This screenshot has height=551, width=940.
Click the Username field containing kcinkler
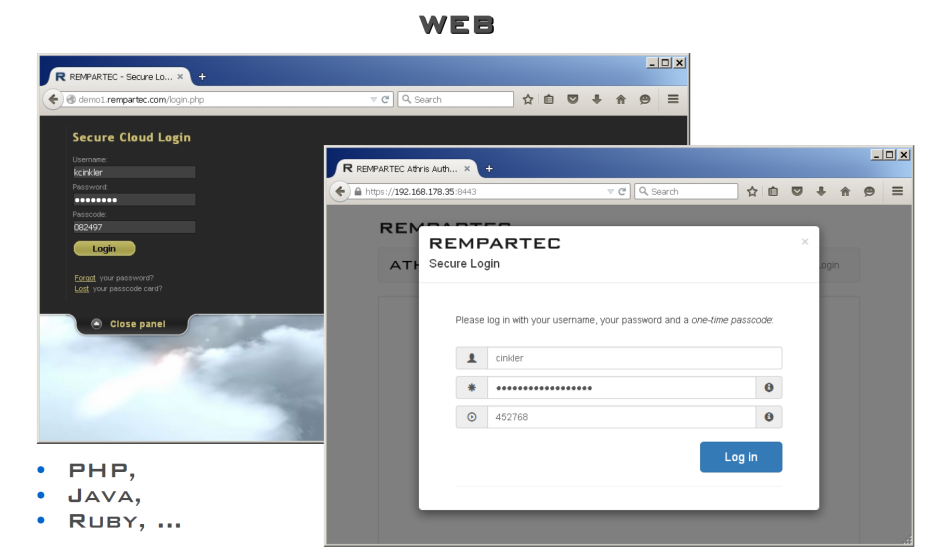134,172
